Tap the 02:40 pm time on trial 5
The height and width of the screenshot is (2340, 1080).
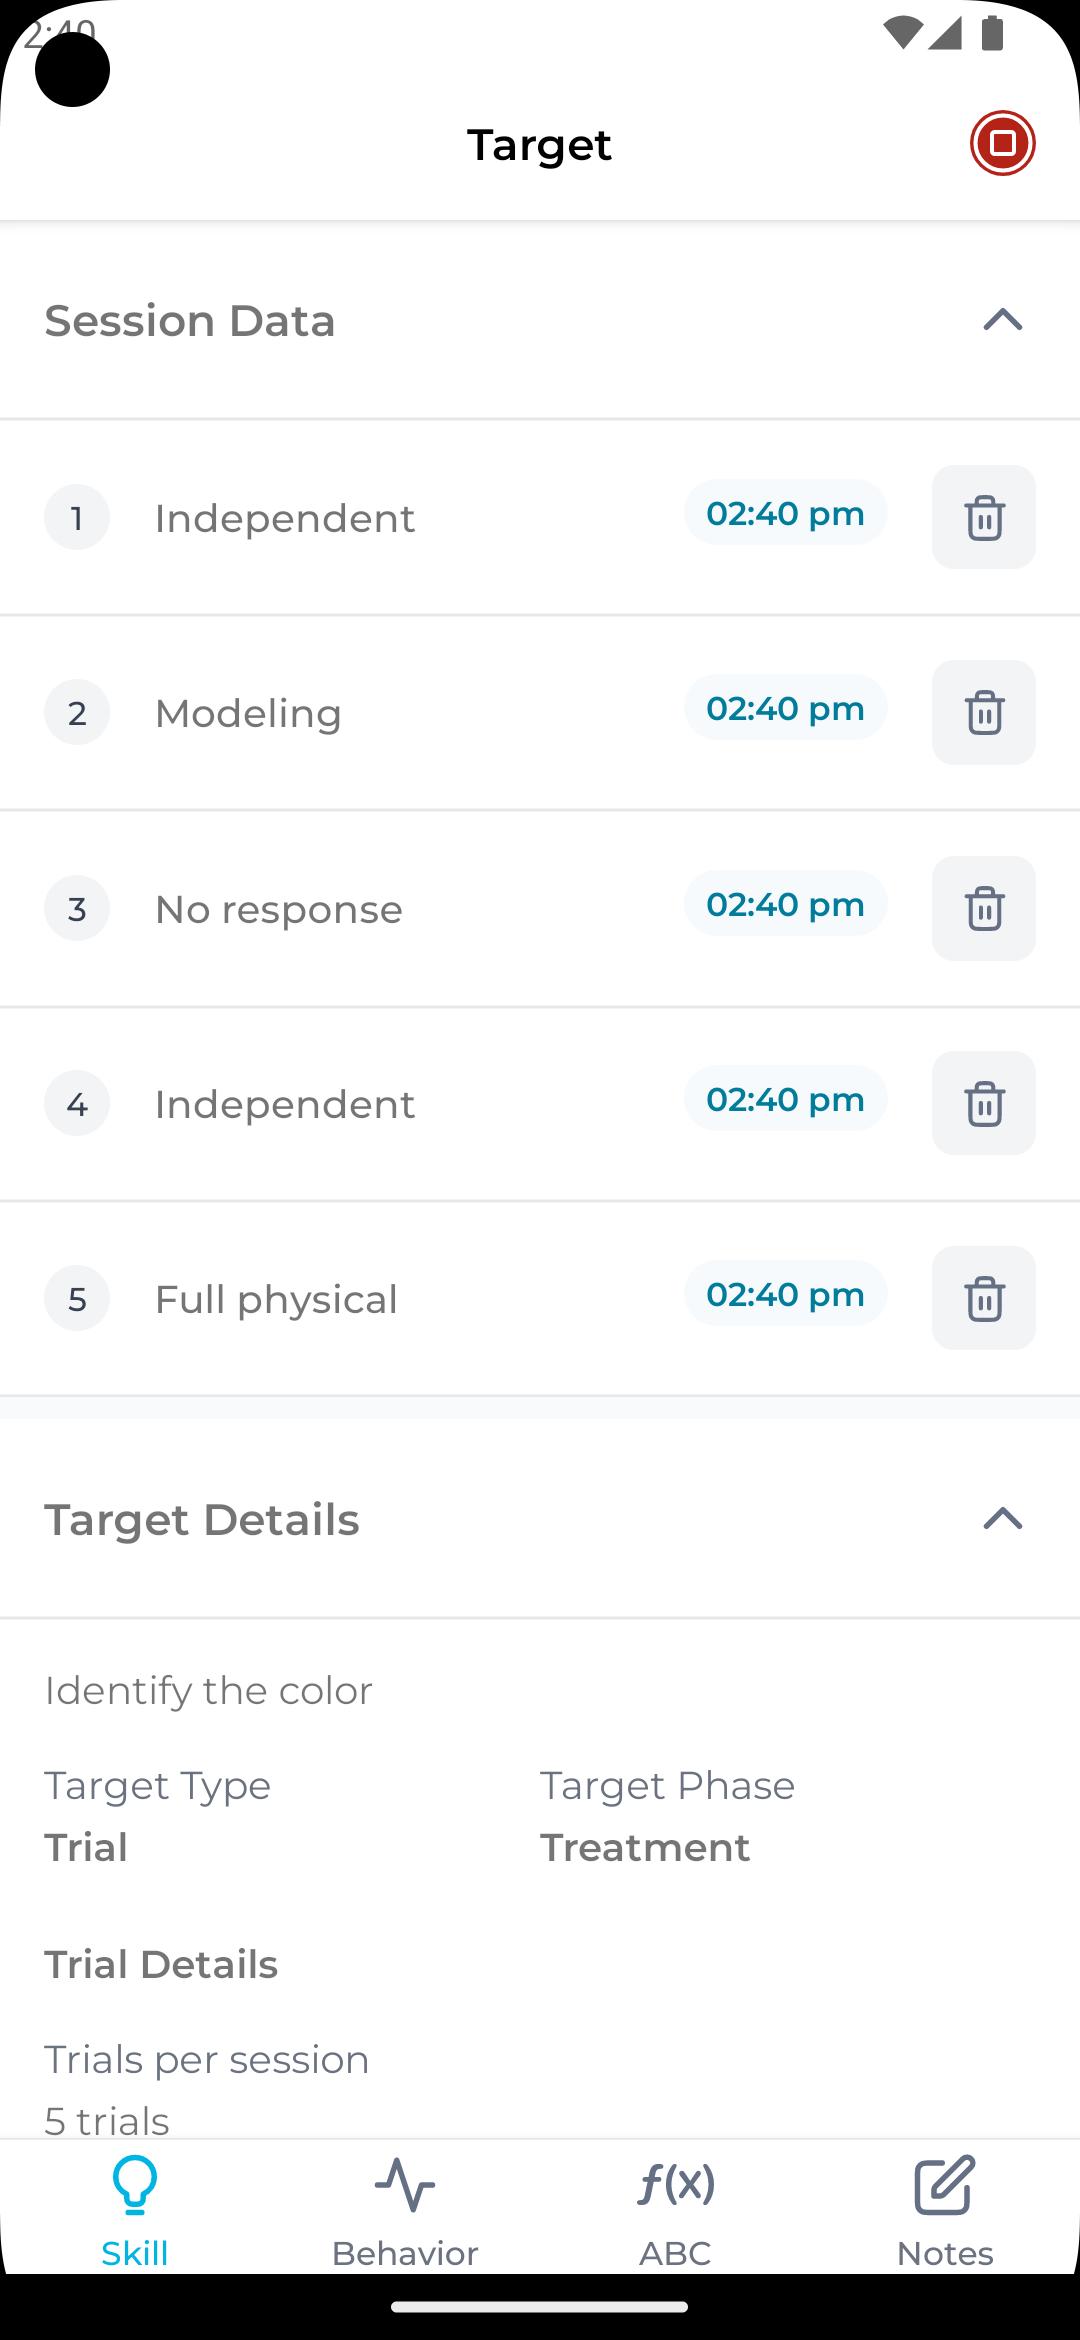pyautogui.click(x=785, y=1294)
